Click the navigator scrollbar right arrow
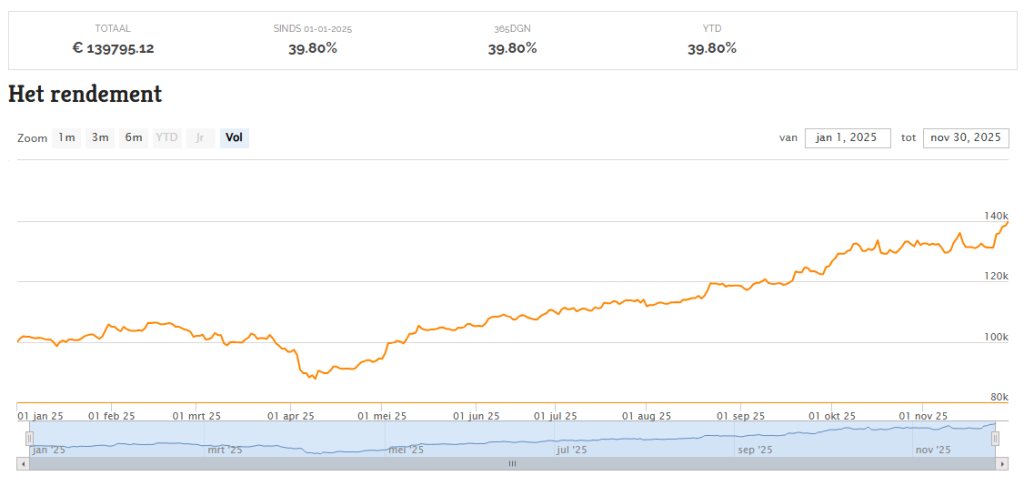The width and height of the screenshot is (1024, 486). coord(1000,464)
